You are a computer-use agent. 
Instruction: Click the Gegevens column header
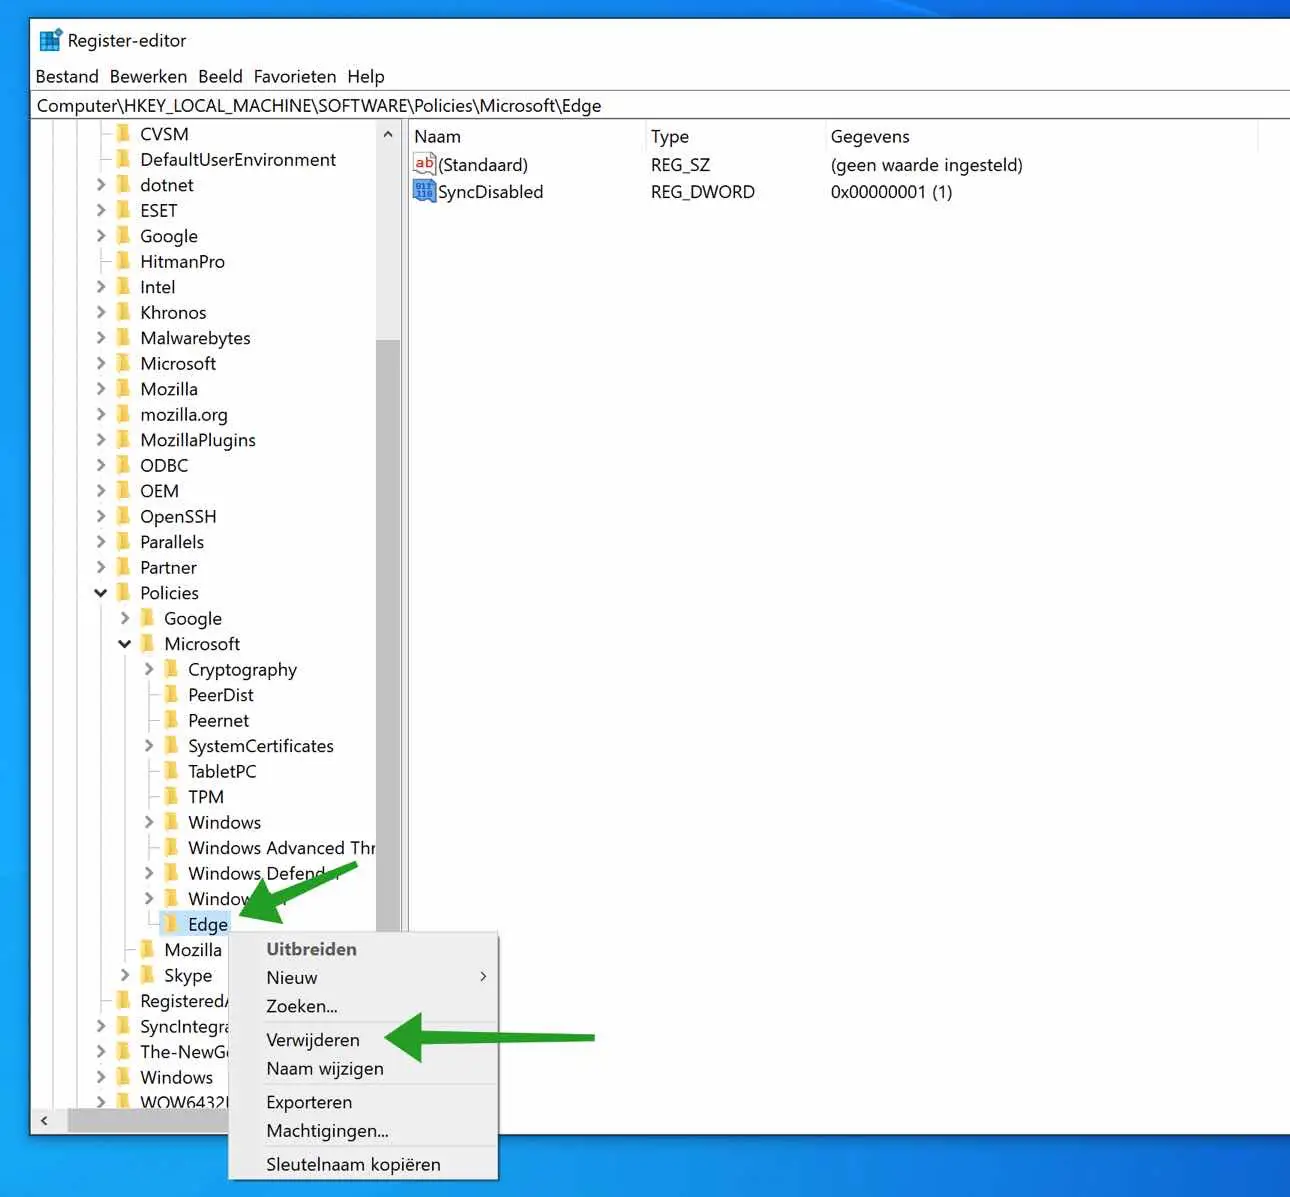1041,137
